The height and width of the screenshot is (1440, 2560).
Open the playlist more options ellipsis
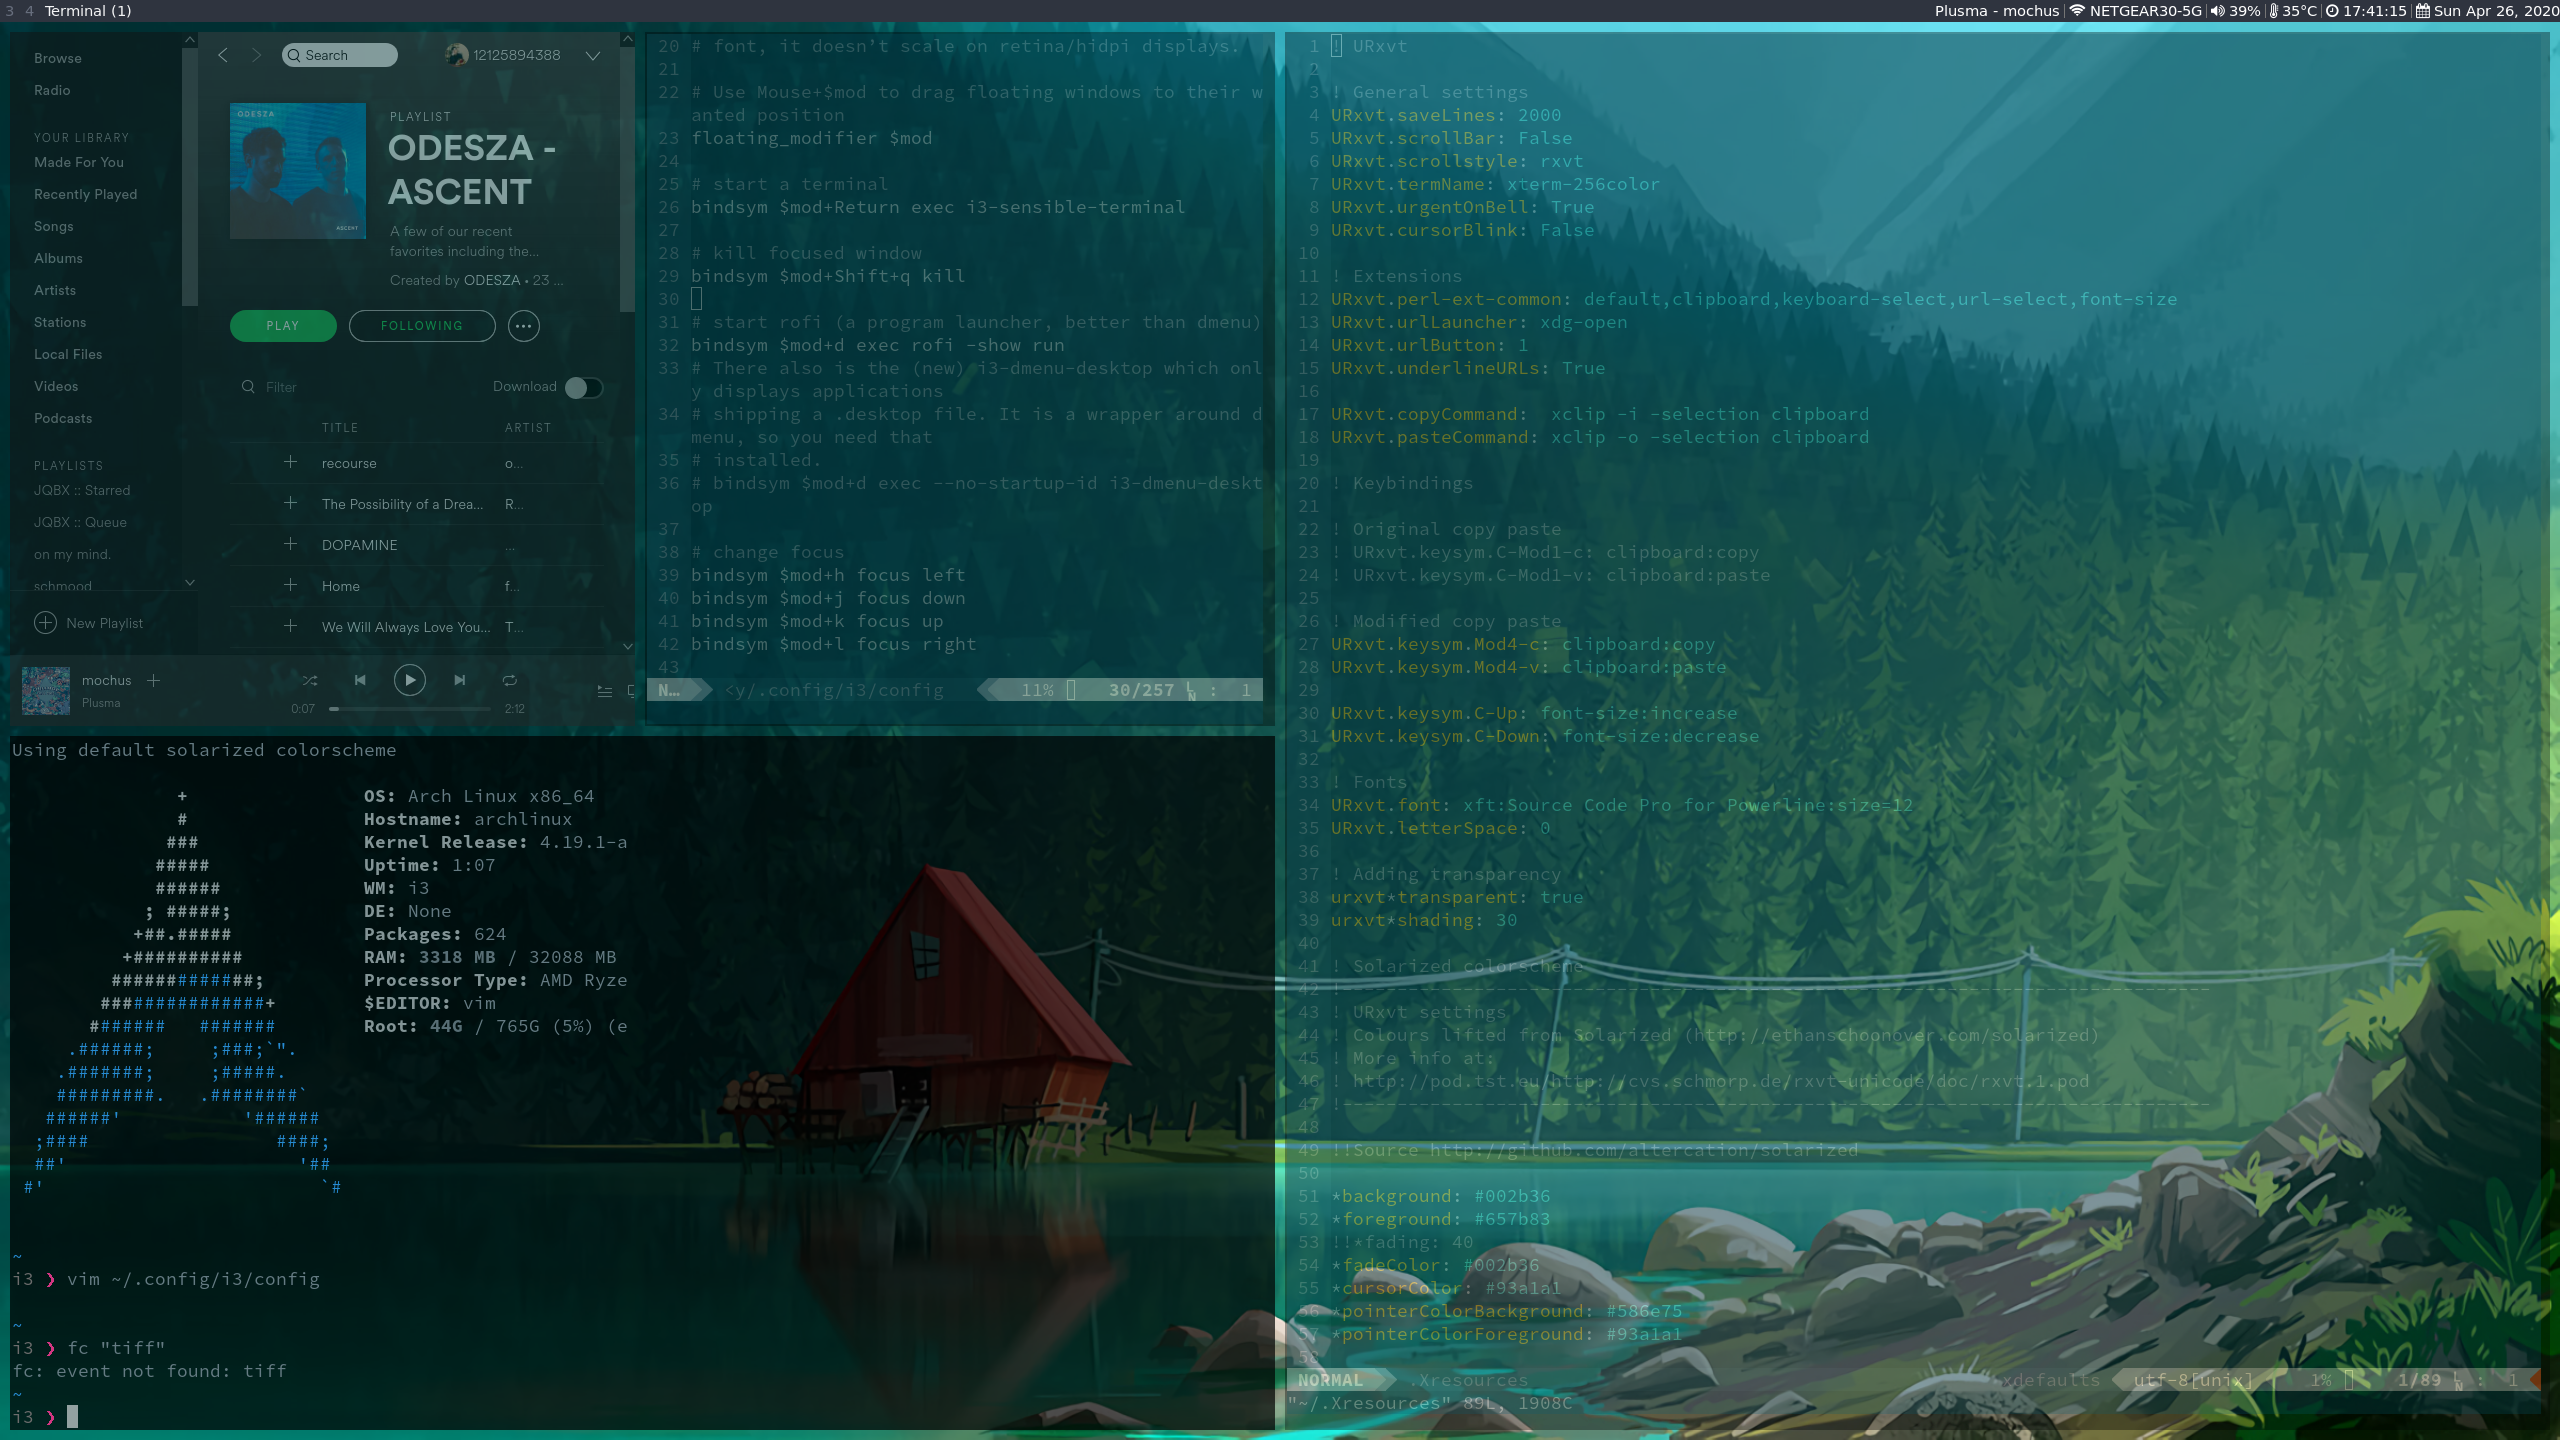[x=524, y=326]
